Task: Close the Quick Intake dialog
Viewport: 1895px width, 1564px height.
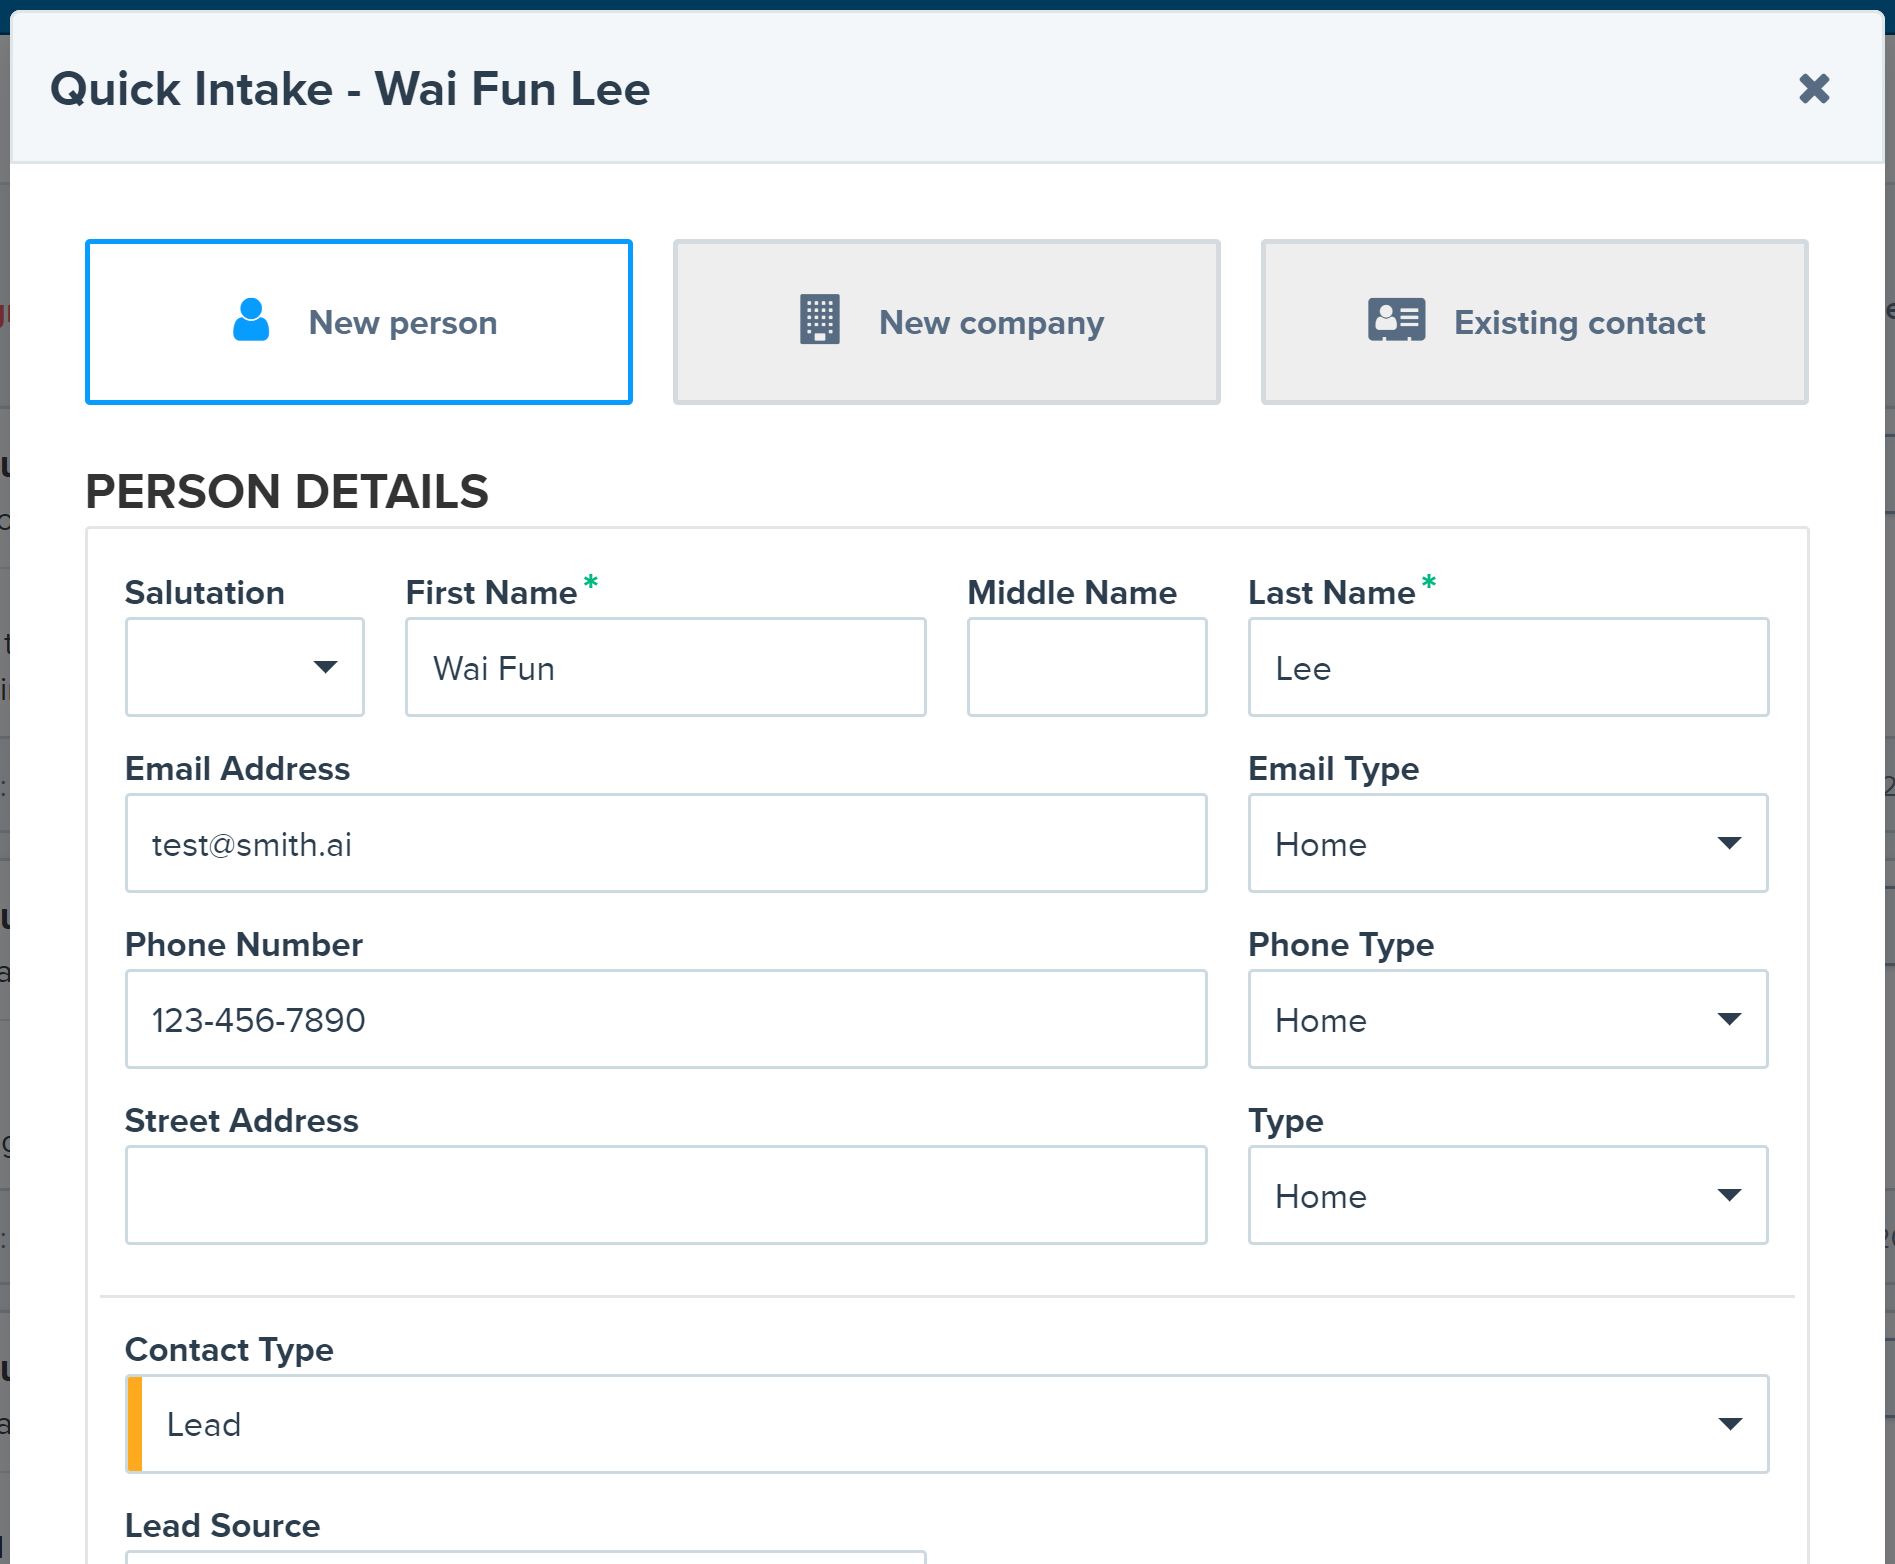Action: click(1814, 88)
